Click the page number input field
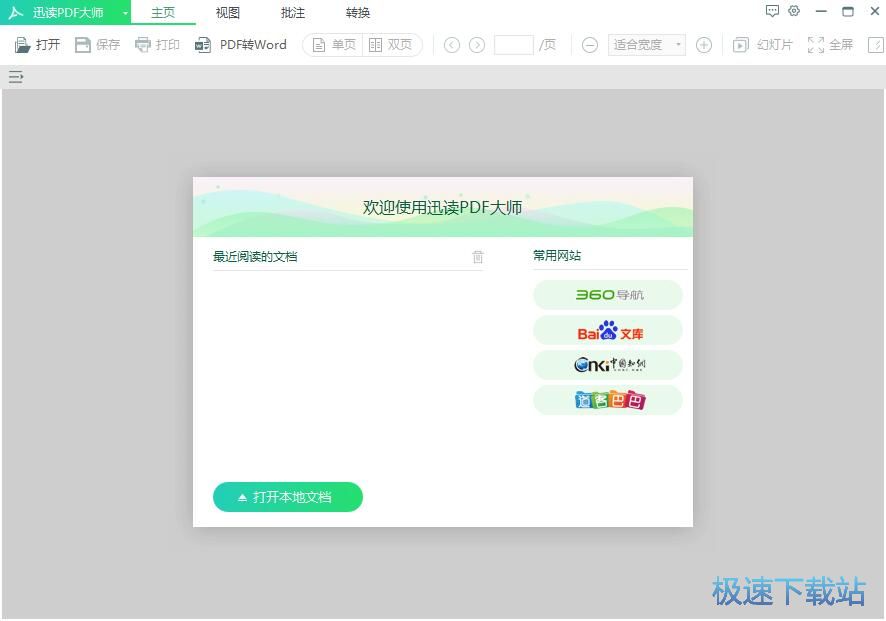 pyautogui.click(x=514, y=44)
